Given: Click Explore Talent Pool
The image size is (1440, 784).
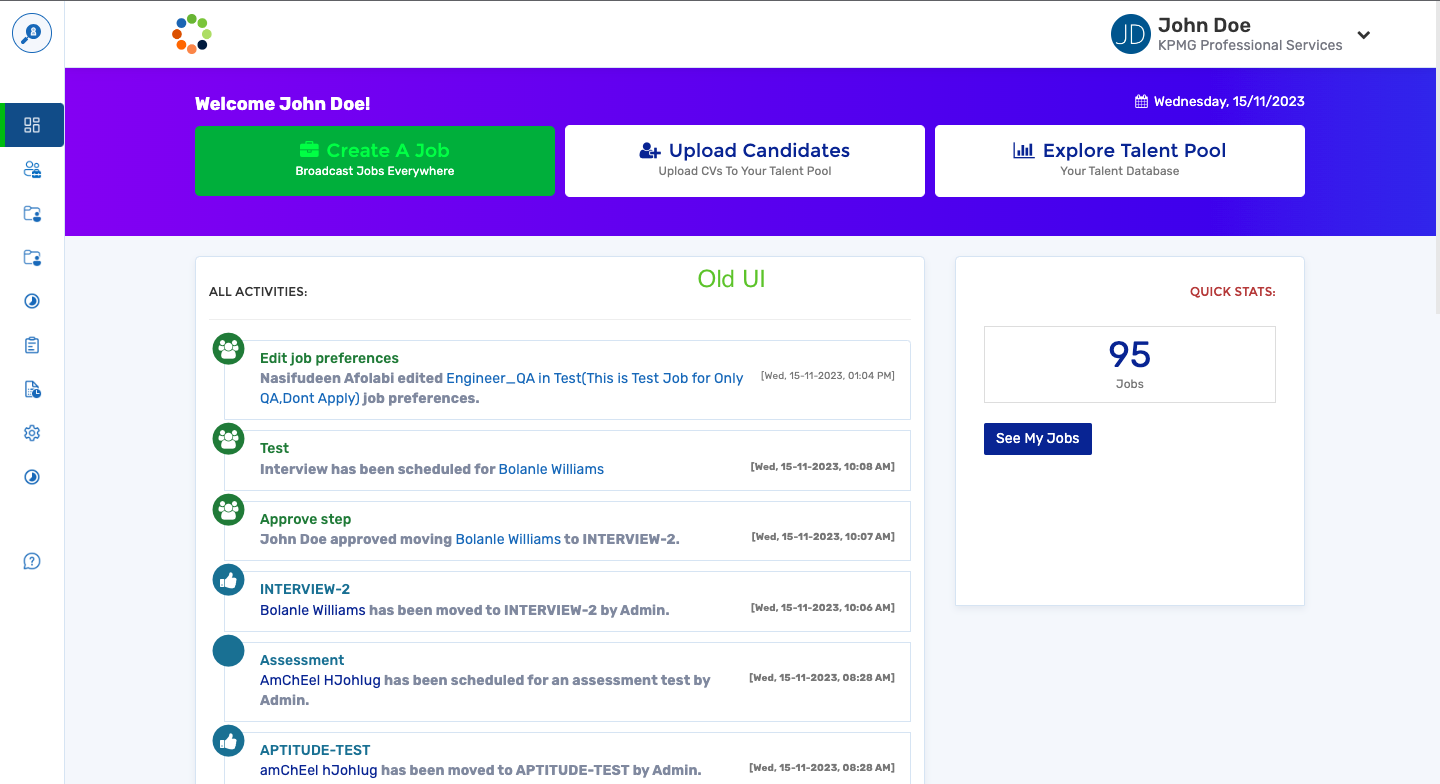Looking at the screenshot, I should tap(1119, 160).
